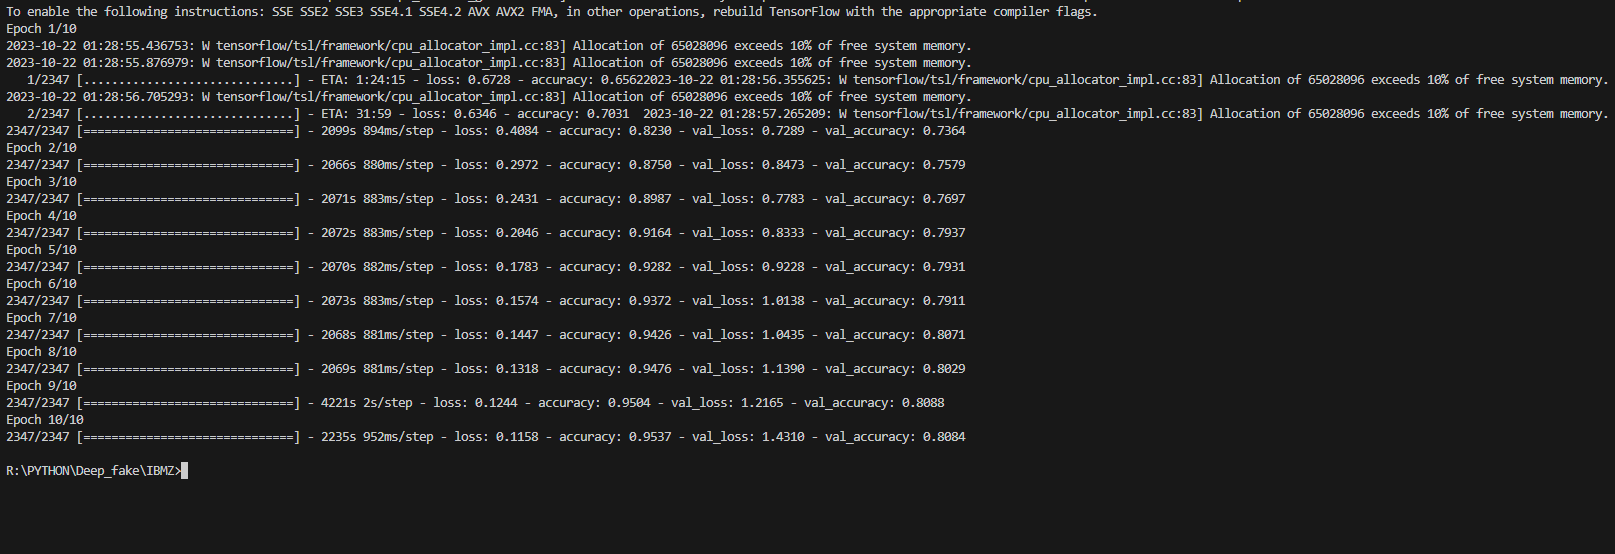Click the Epoch 5/10 label
Viewport: 1615px width, 554px height.
coord(41,250)
